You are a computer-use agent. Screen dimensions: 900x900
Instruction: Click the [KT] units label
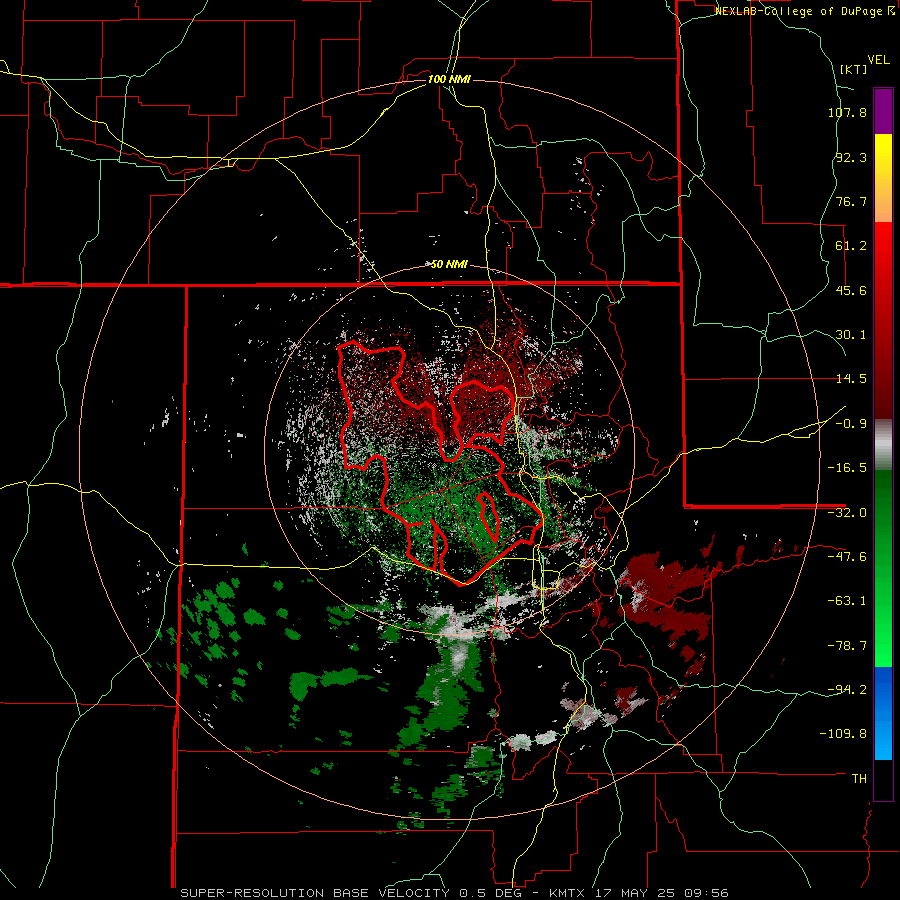coord(854,69)
